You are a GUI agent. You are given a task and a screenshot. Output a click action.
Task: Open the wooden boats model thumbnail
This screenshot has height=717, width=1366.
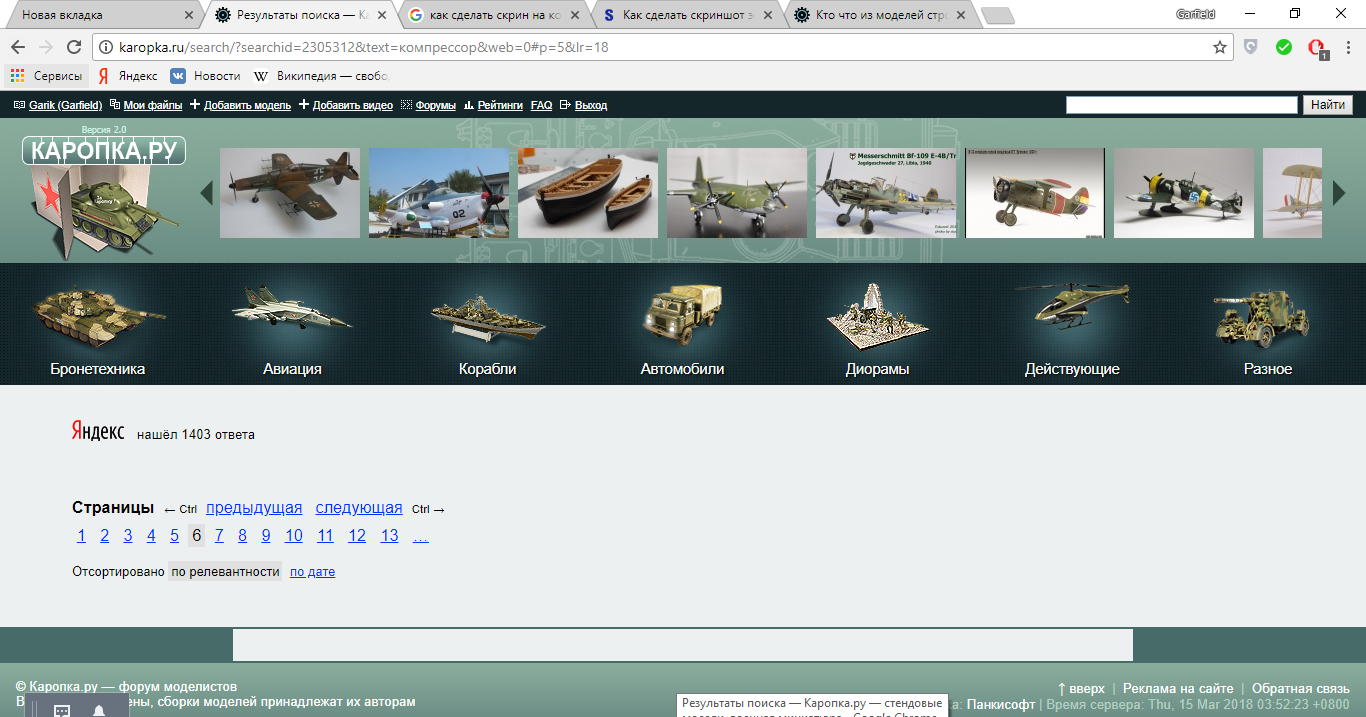tap(588, 193)
